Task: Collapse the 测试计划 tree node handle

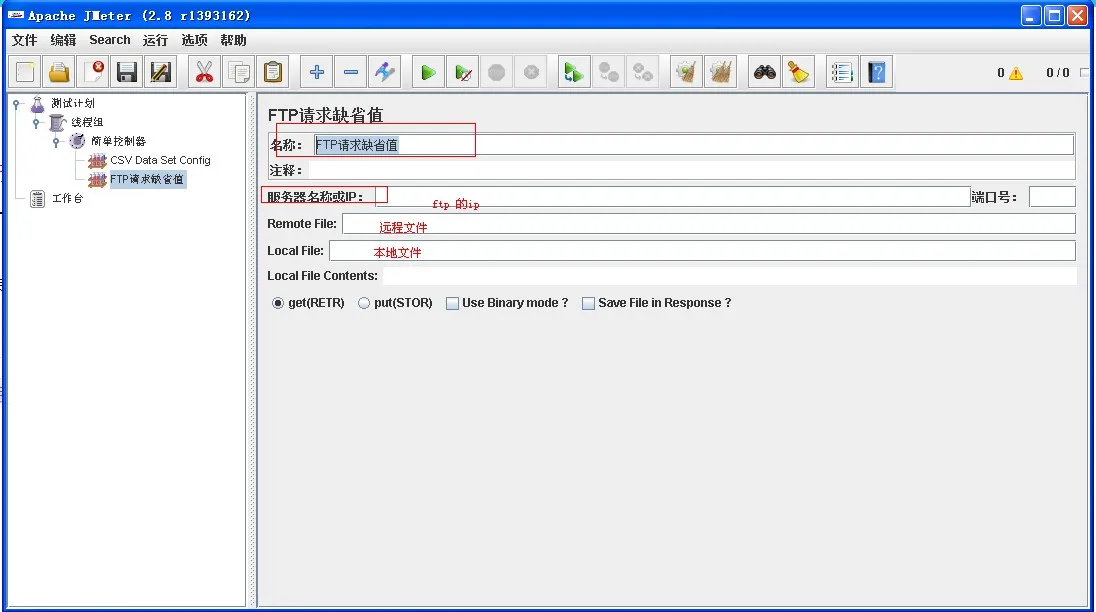Action: coord(16,104)
